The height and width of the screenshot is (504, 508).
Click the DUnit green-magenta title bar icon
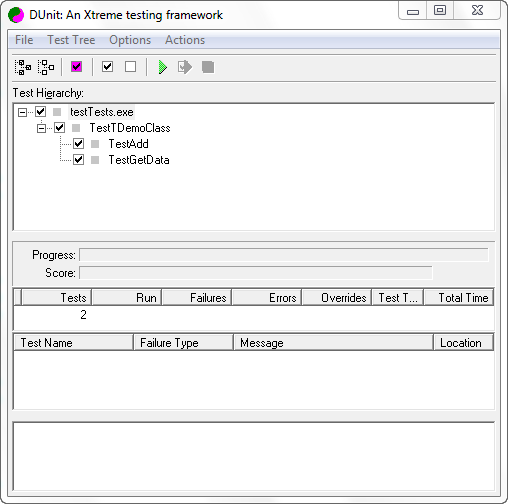[16, 15]
